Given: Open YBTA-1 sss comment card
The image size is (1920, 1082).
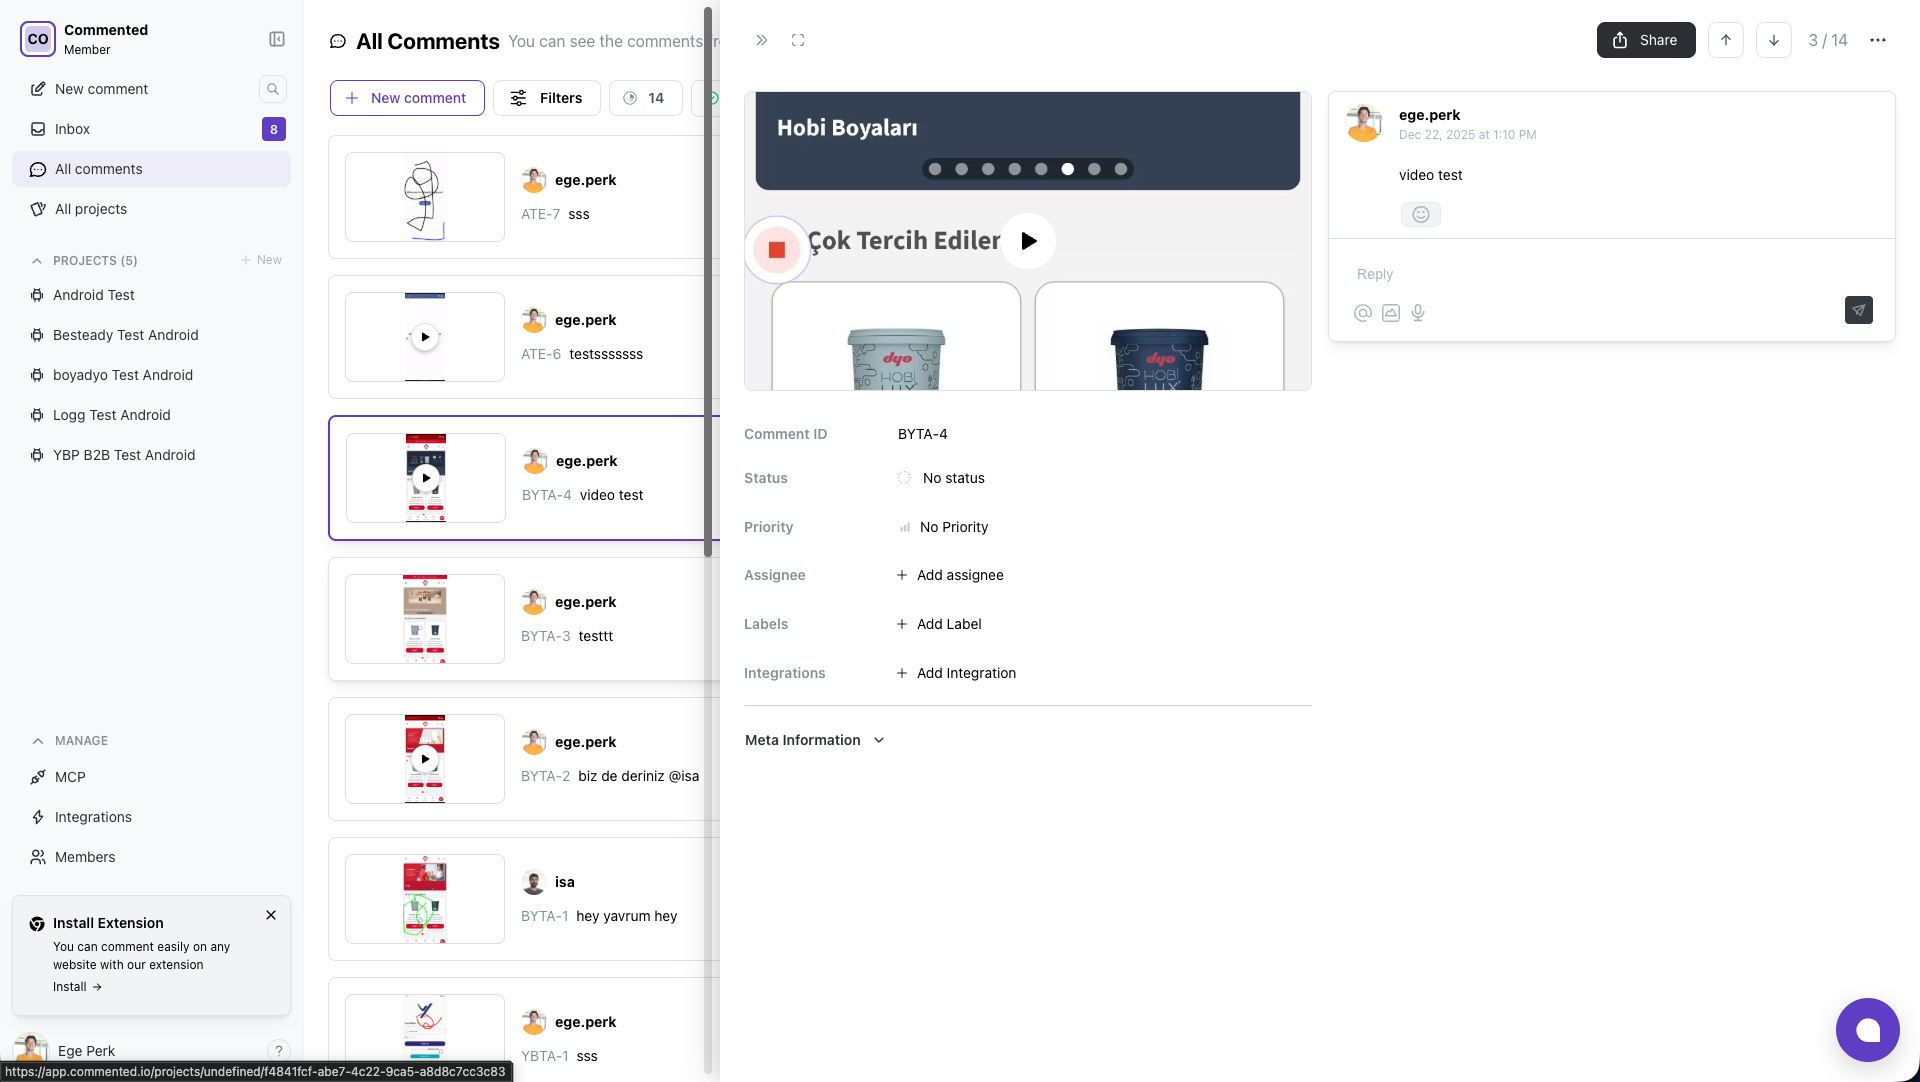Looking at the screenshot, I should pos(524,1030).
